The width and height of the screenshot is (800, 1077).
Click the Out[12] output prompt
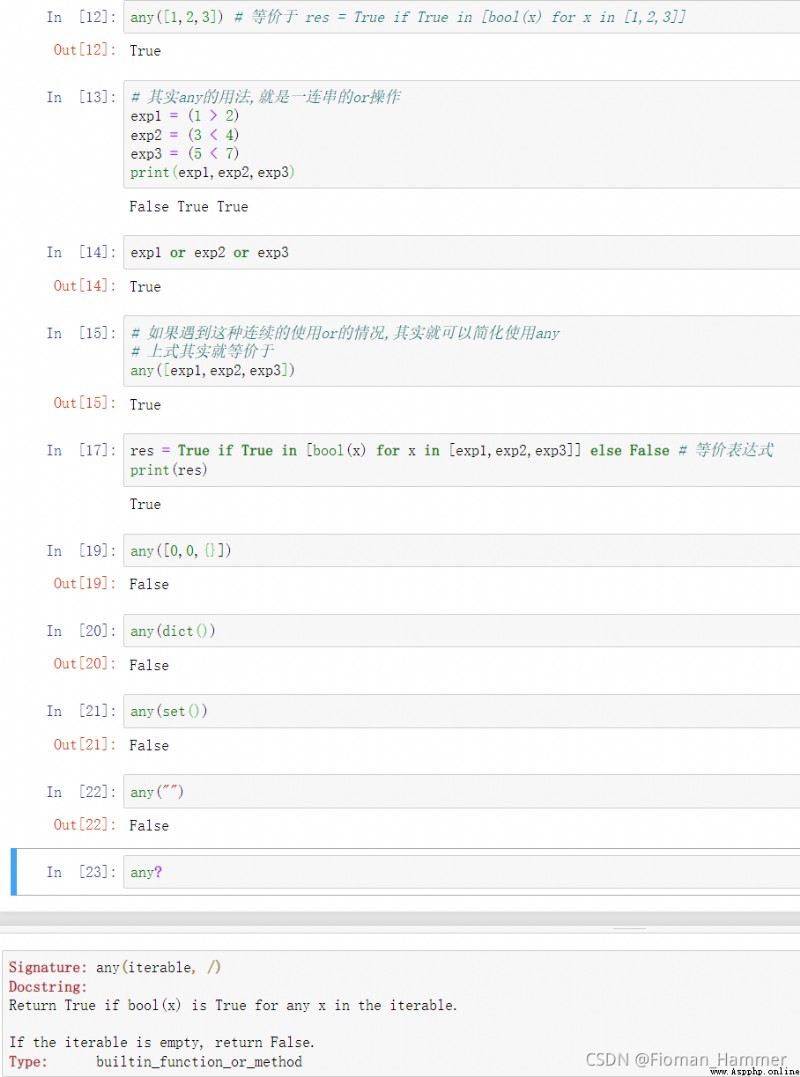[85, 50]
